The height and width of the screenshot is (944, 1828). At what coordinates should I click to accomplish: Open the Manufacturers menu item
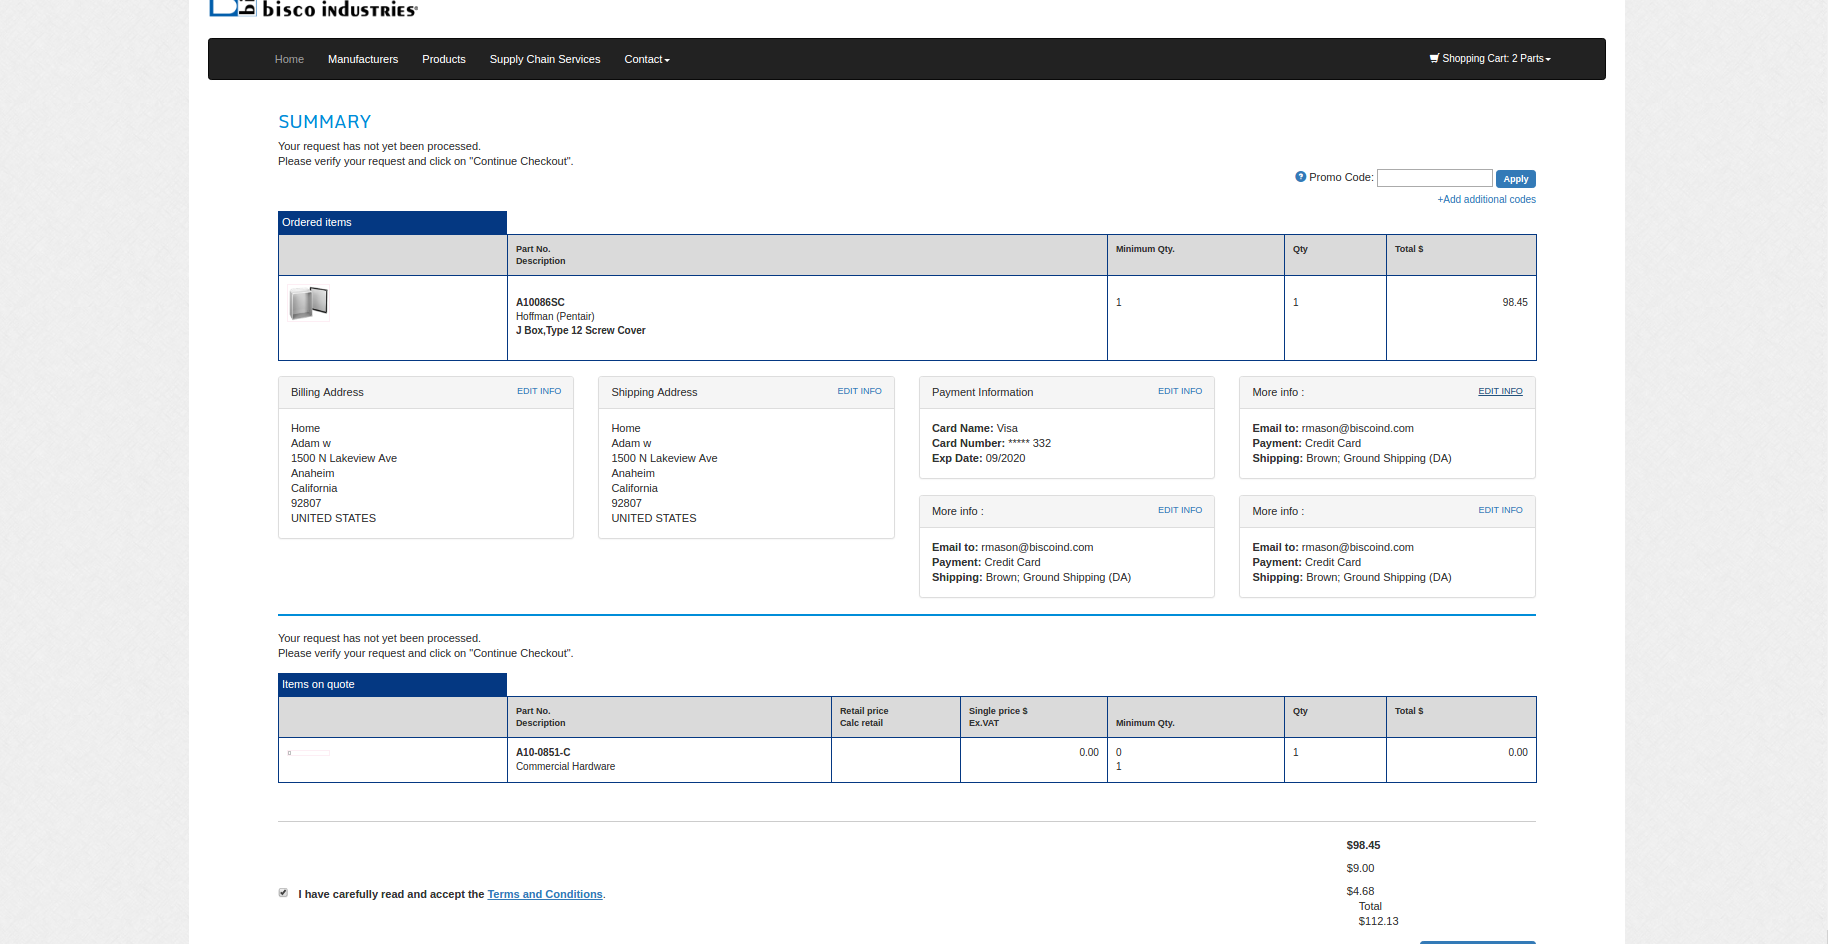363,60
